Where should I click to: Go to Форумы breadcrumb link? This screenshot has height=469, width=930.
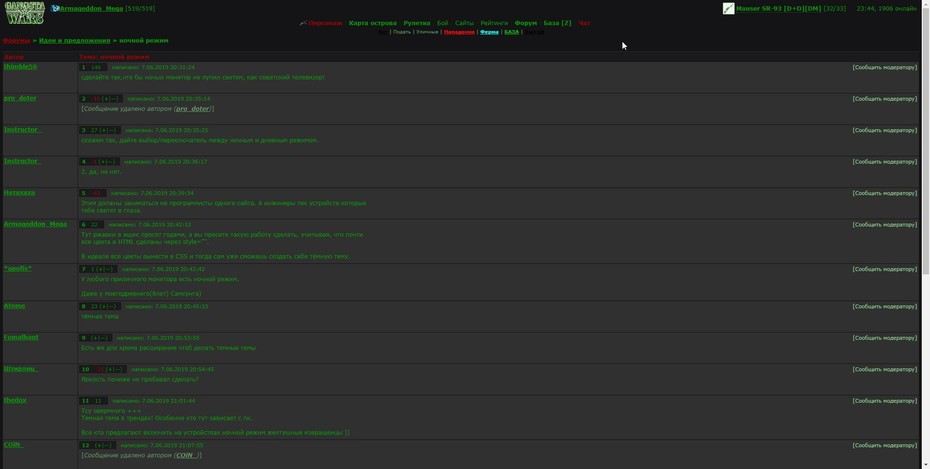16,41
